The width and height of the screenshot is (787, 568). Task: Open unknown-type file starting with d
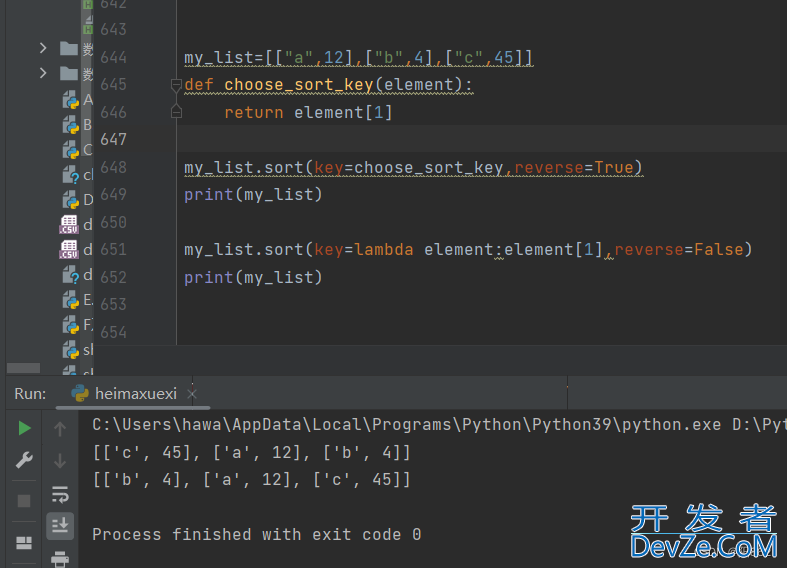(x=78, y=275)
